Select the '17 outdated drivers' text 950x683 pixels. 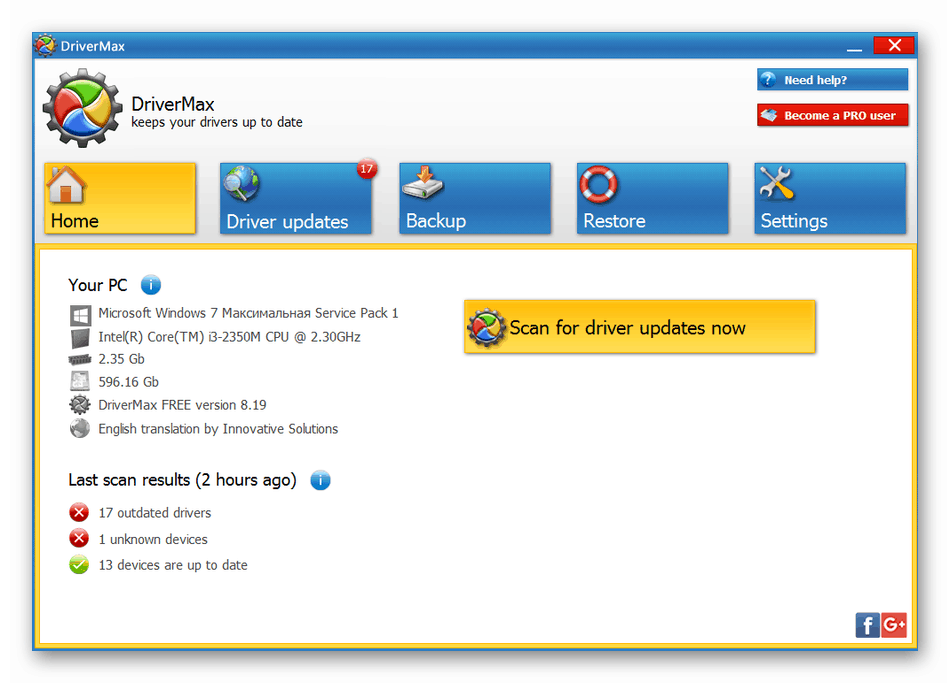click(x=155, y=513)
